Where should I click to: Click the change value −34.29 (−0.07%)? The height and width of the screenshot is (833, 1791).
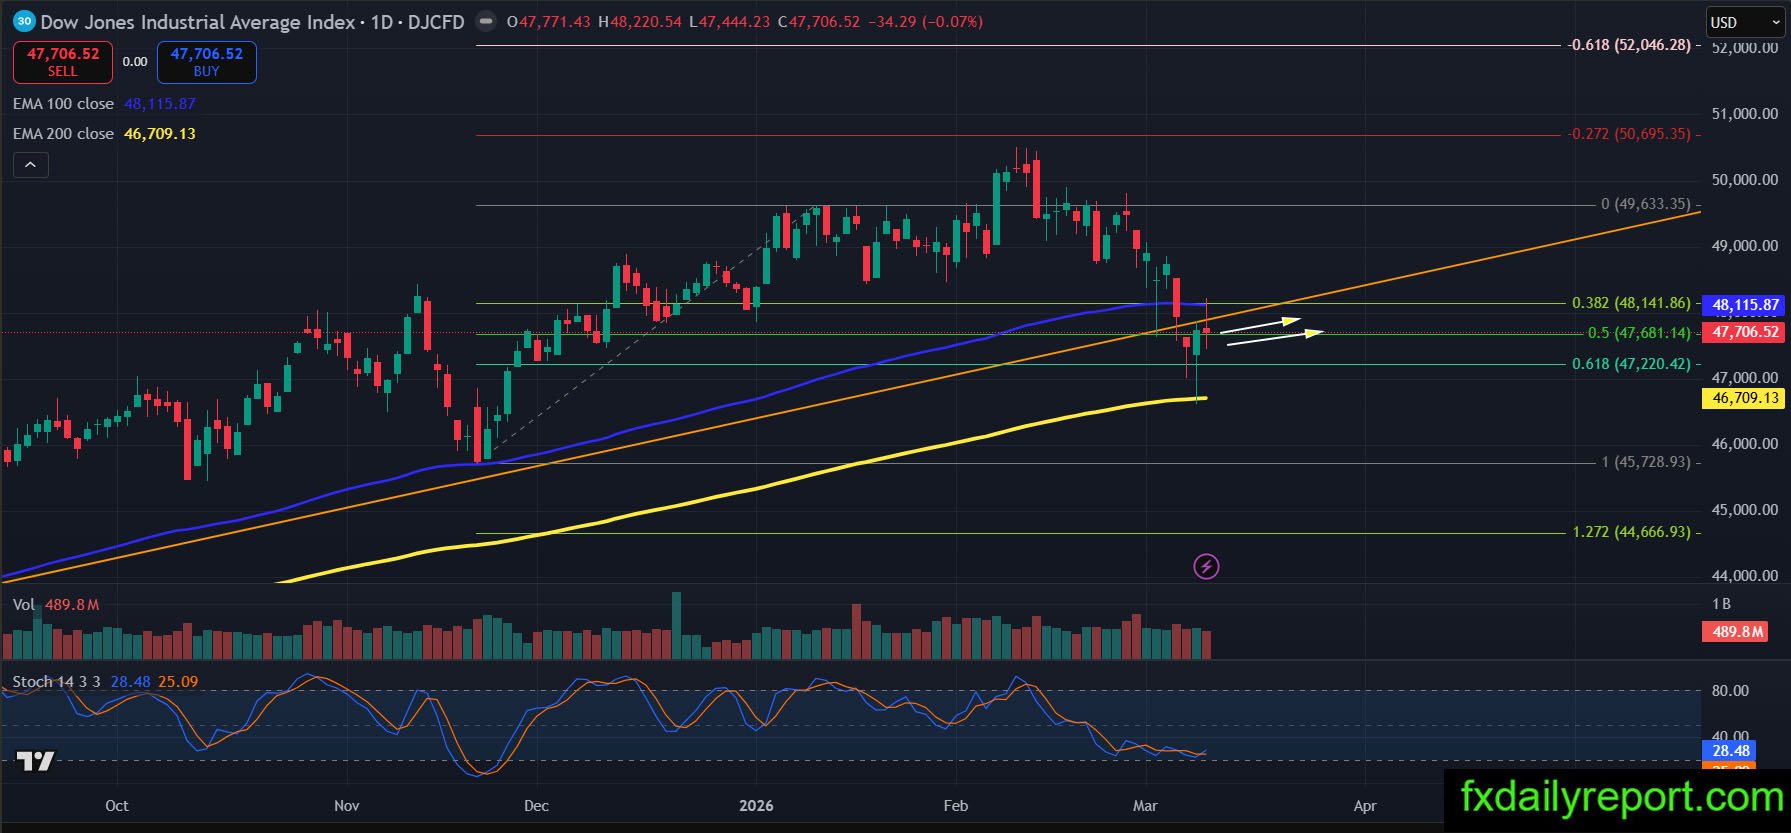tap(925, 21)
